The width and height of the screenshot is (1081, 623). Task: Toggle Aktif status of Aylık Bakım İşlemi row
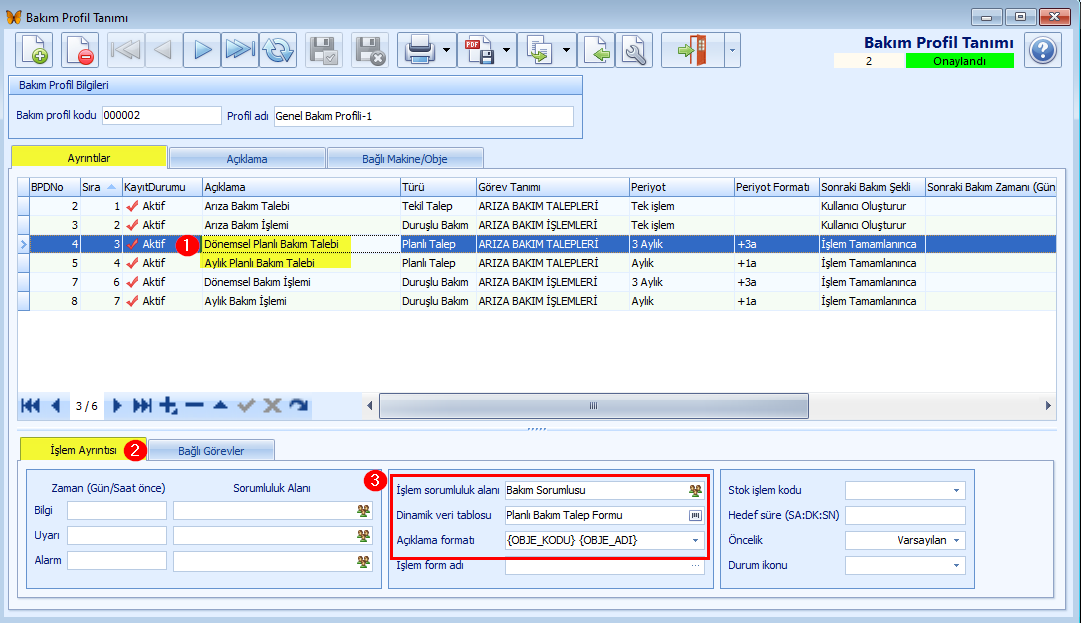click(x=132, y=301)
